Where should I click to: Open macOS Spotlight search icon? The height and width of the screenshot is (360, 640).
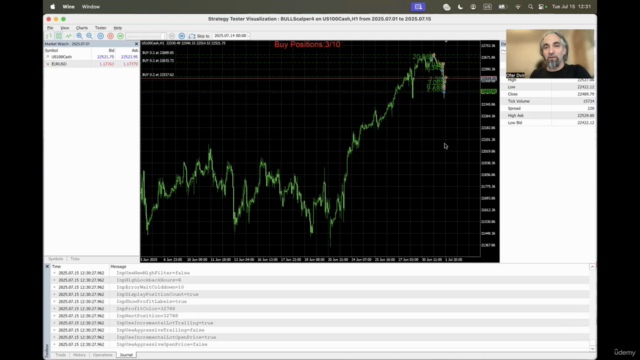point(530,7)
